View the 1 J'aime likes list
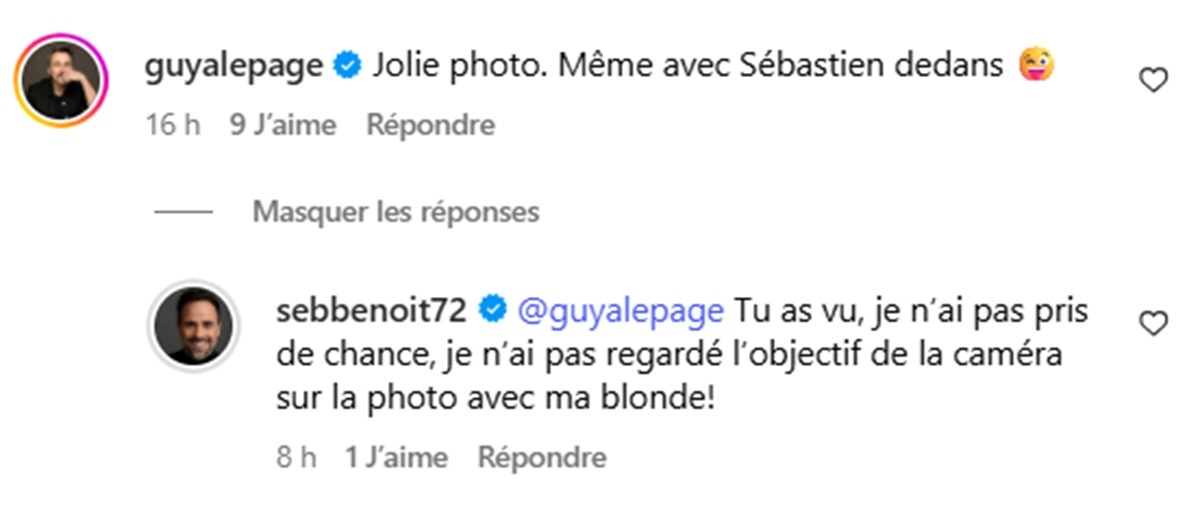The width and height of the screenshot is (1200, 513). (396, 458)
